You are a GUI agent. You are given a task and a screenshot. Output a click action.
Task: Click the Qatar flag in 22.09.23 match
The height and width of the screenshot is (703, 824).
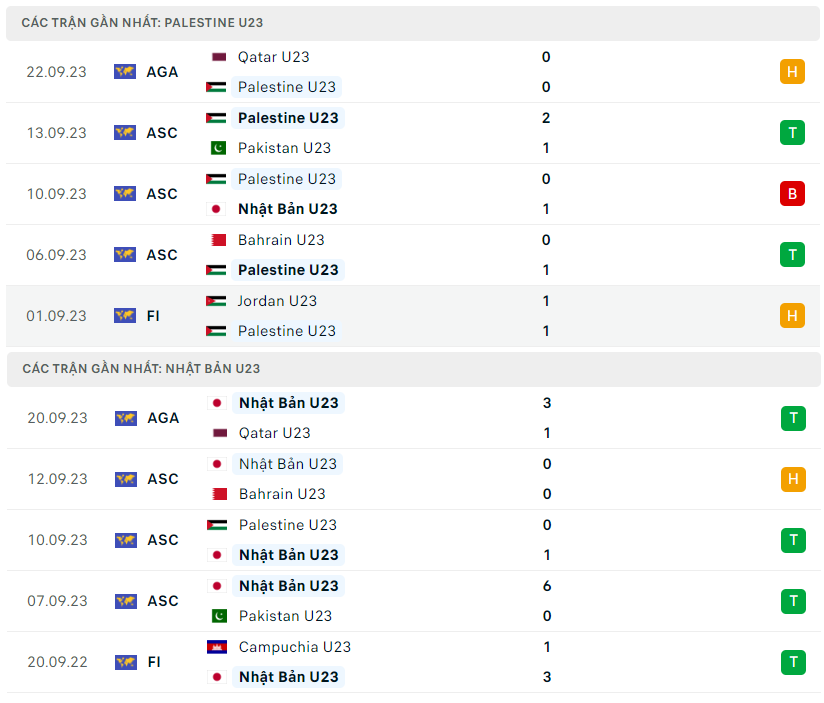pos(218,57)
